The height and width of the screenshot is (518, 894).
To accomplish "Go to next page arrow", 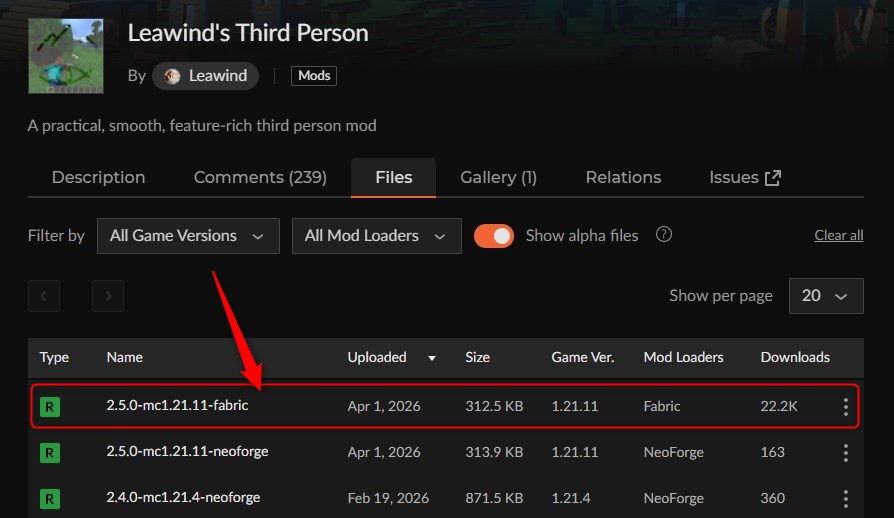I will (x=108, y=296).
